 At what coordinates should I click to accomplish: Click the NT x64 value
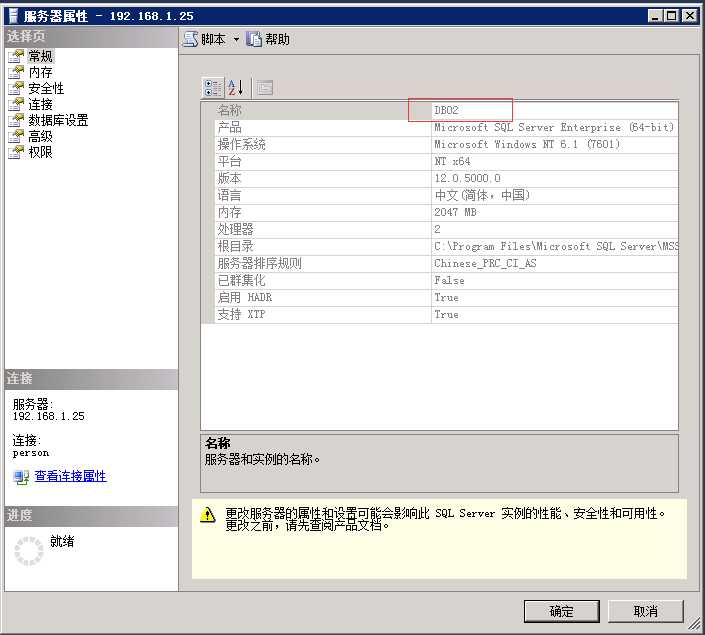[x=452, y=162]
